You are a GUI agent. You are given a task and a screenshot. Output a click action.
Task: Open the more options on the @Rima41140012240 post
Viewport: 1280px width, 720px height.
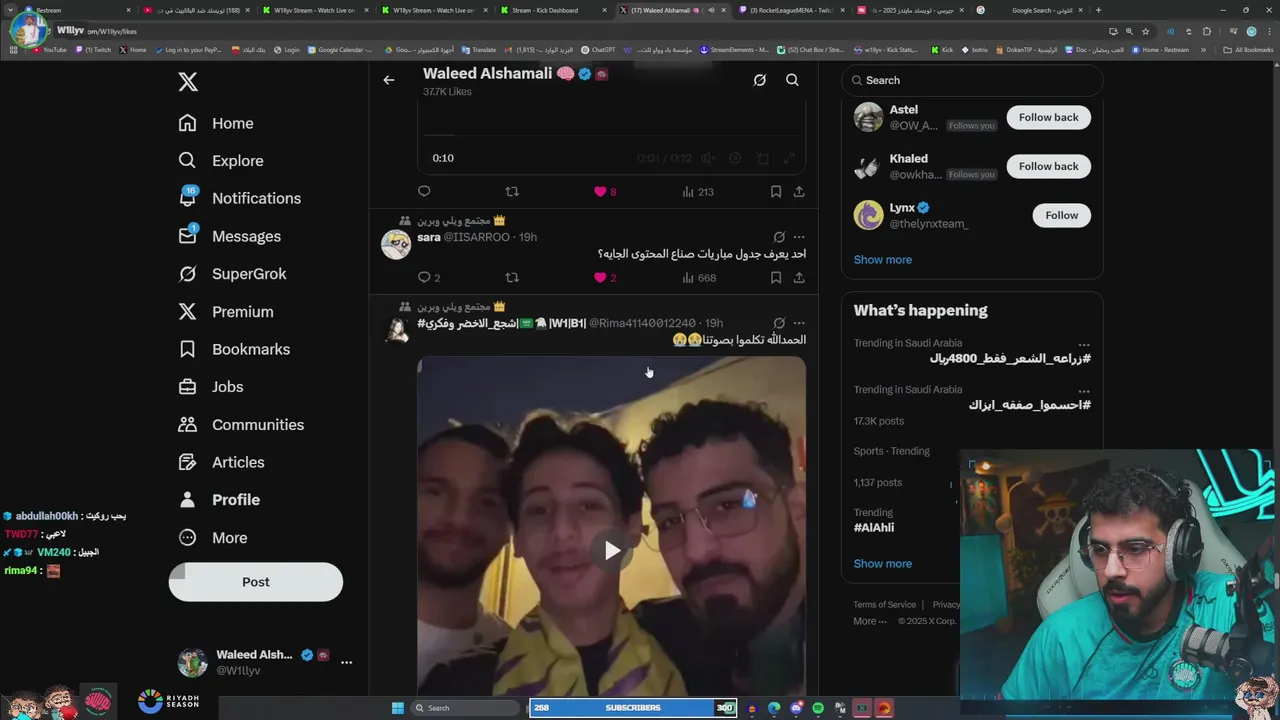799,323
